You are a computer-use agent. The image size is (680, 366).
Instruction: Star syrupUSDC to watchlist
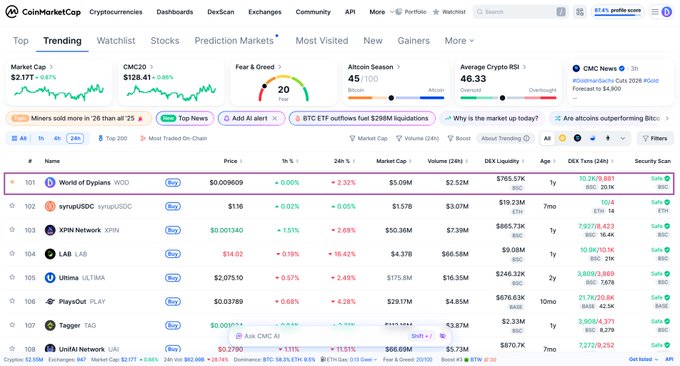(x=12, y=206)
